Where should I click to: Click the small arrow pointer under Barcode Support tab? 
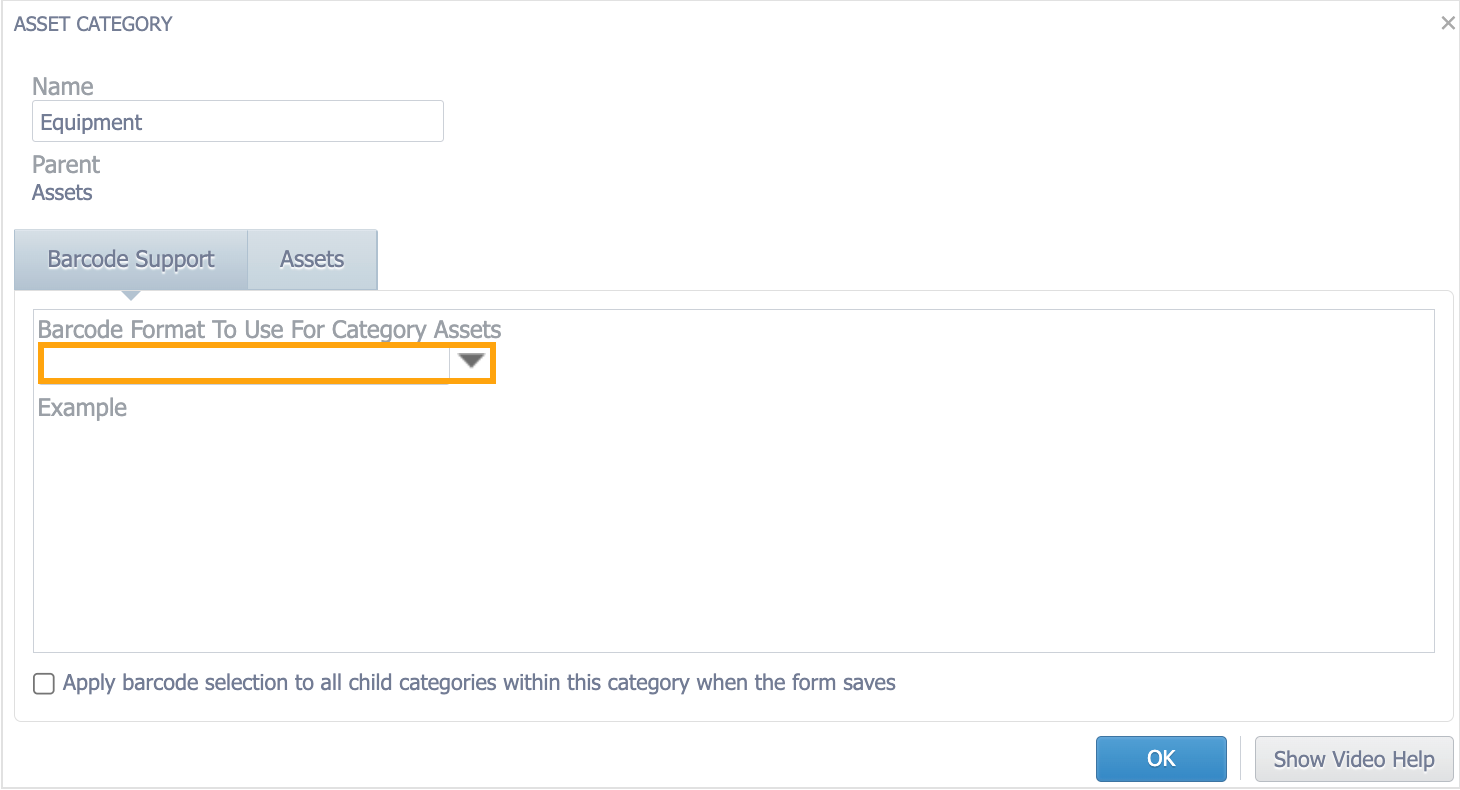tap(130, 295)
